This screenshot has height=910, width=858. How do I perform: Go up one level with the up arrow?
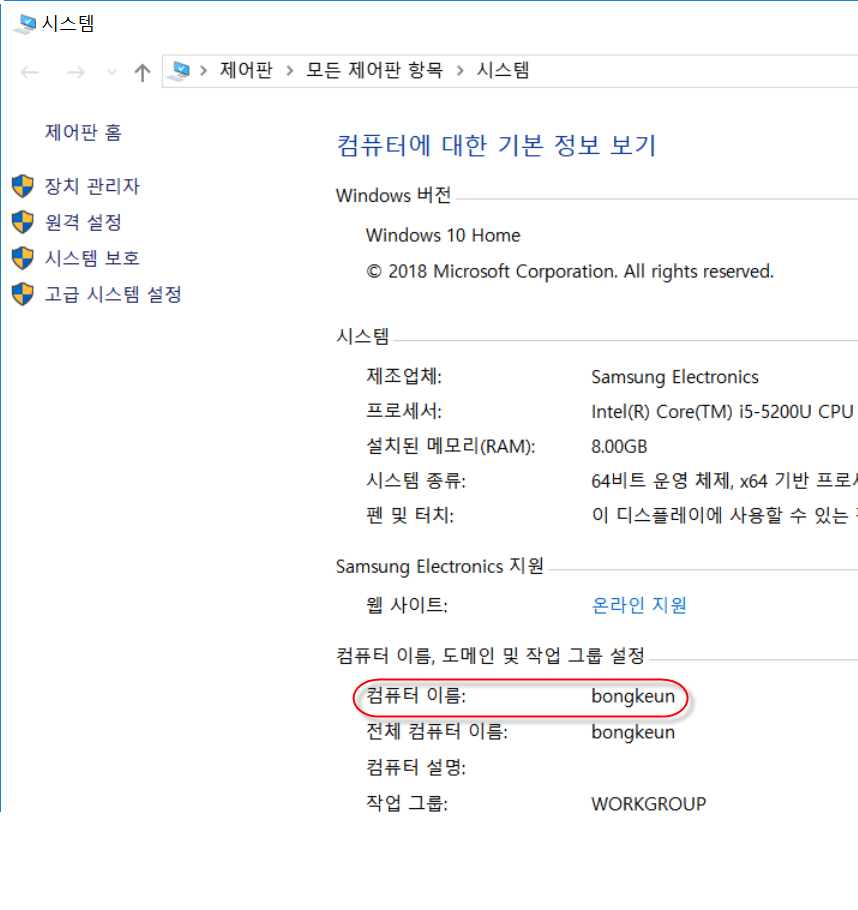[x=142, y=72]
